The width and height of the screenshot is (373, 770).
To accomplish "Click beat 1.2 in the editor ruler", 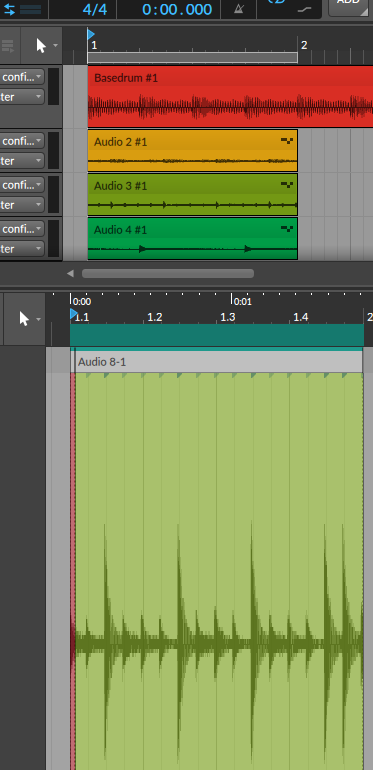I will (155, 317).
